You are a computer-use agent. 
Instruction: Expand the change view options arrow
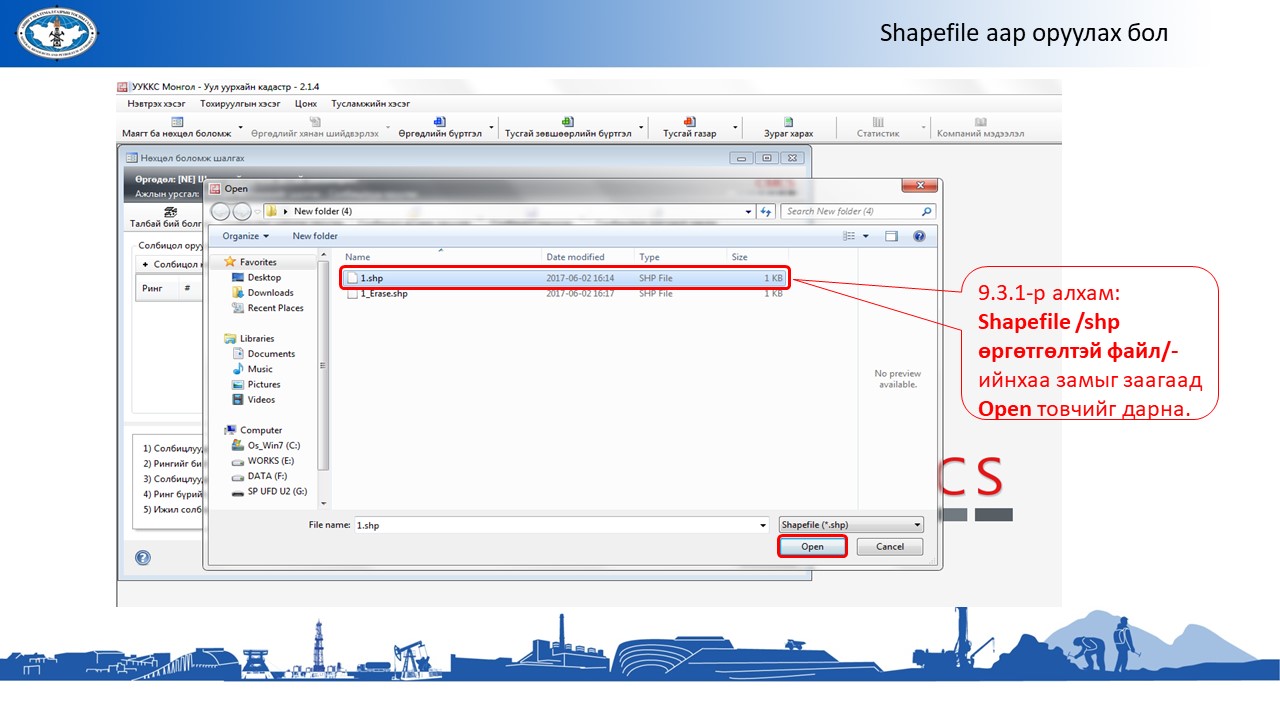[x=866, y=236]
